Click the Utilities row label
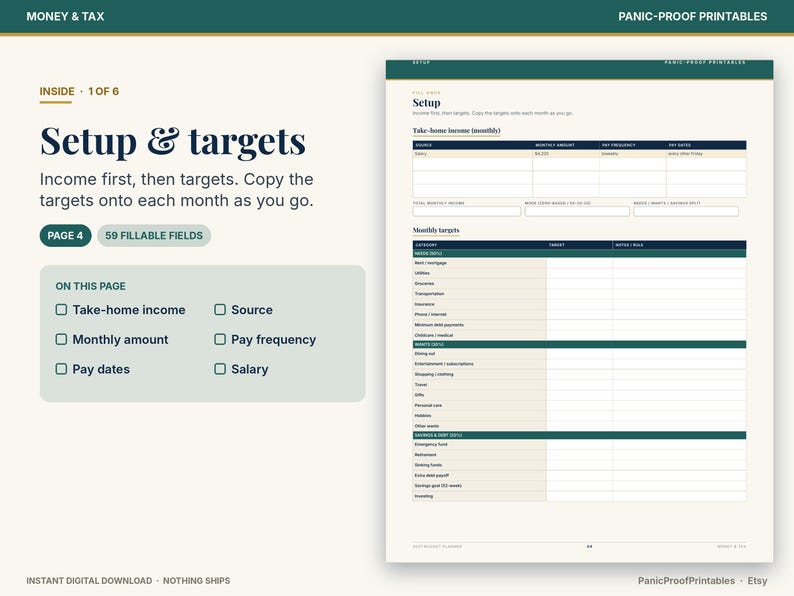Screen dimensions: 794x596 422,273
